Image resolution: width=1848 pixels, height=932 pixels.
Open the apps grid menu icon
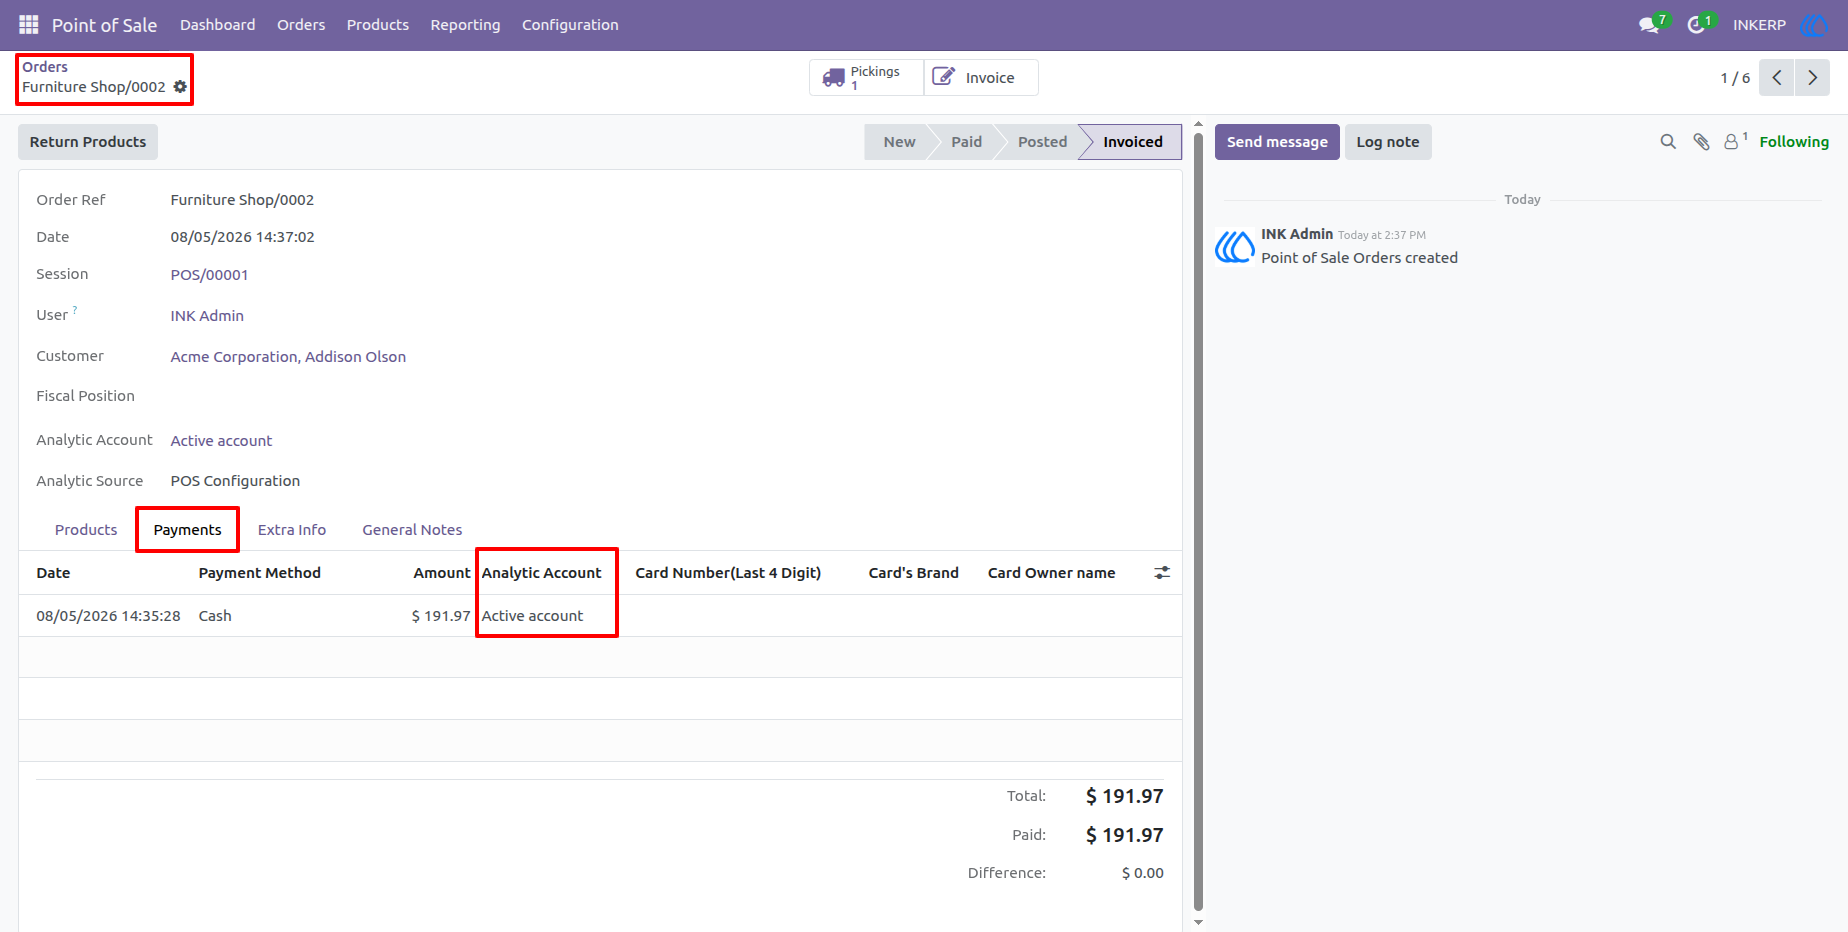tap(29, 24)
